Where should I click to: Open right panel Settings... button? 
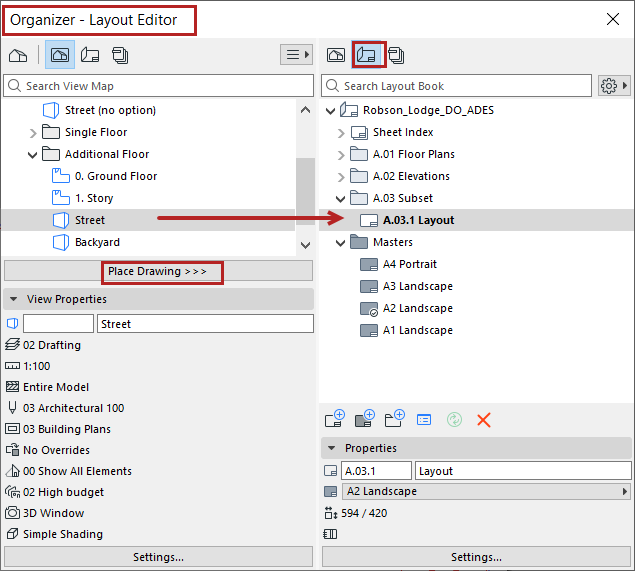coord(476,557)
